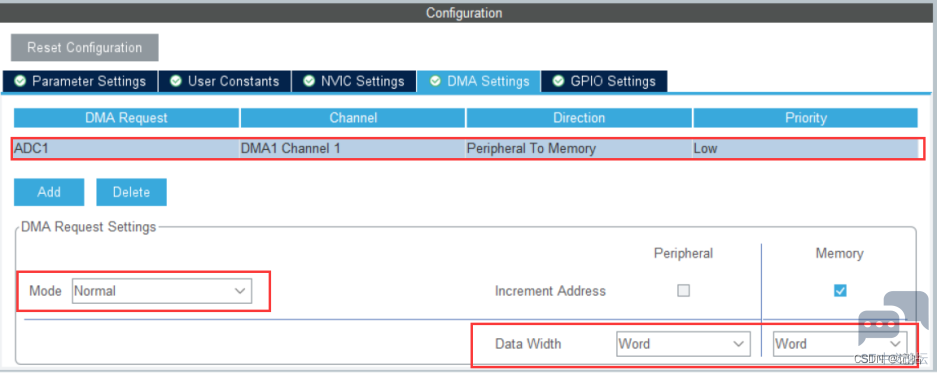The image size is (937, 374).
Task: Click the Priority column header
Action: tap(806, 118)
